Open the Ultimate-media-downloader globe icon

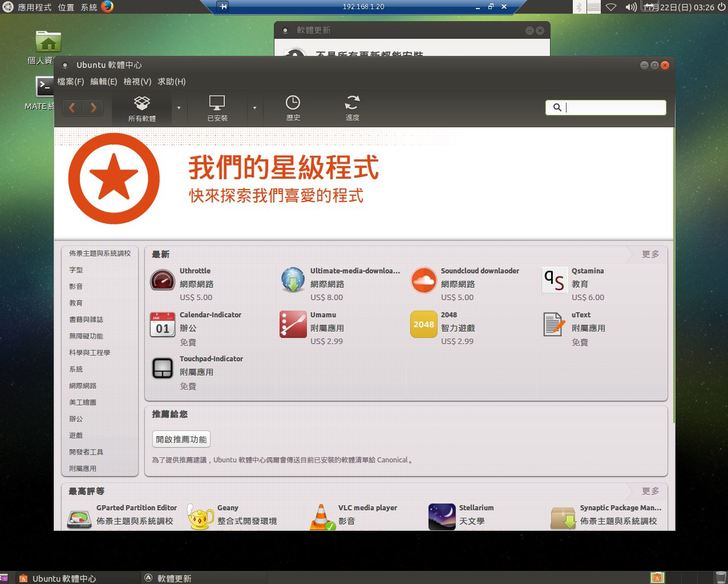click(293, 280)
